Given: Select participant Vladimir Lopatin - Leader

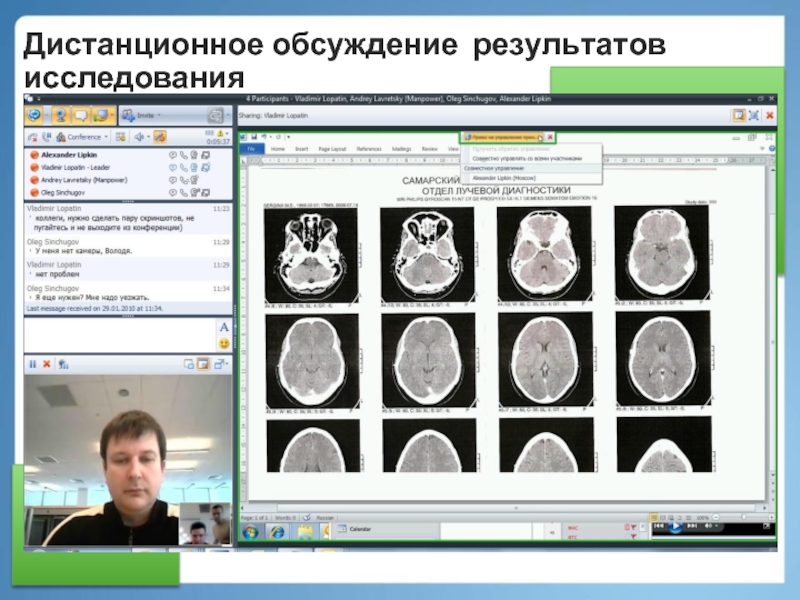Looking at the screenshot, I should 75,167.
